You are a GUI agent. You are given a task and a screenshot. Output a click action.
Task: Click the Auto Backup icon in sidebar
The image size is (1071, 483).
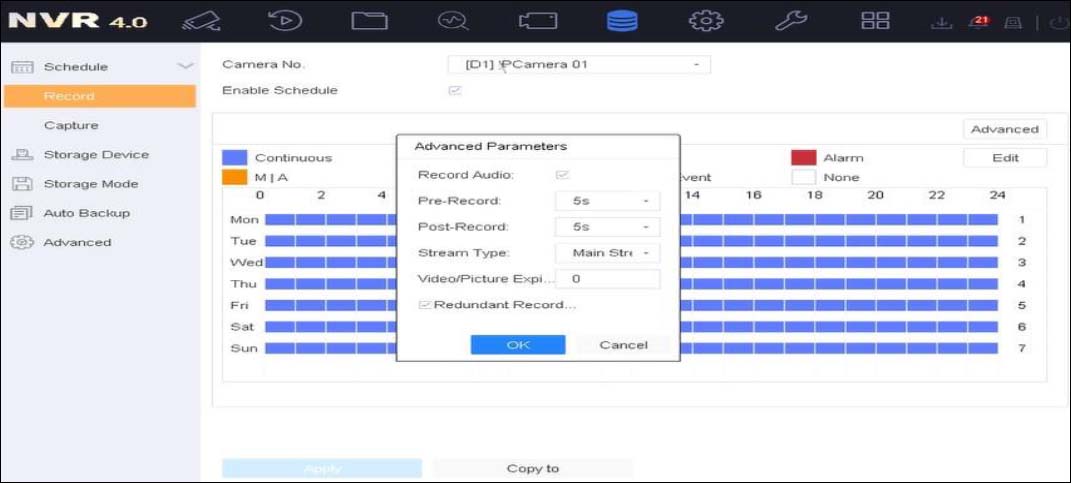22,213
